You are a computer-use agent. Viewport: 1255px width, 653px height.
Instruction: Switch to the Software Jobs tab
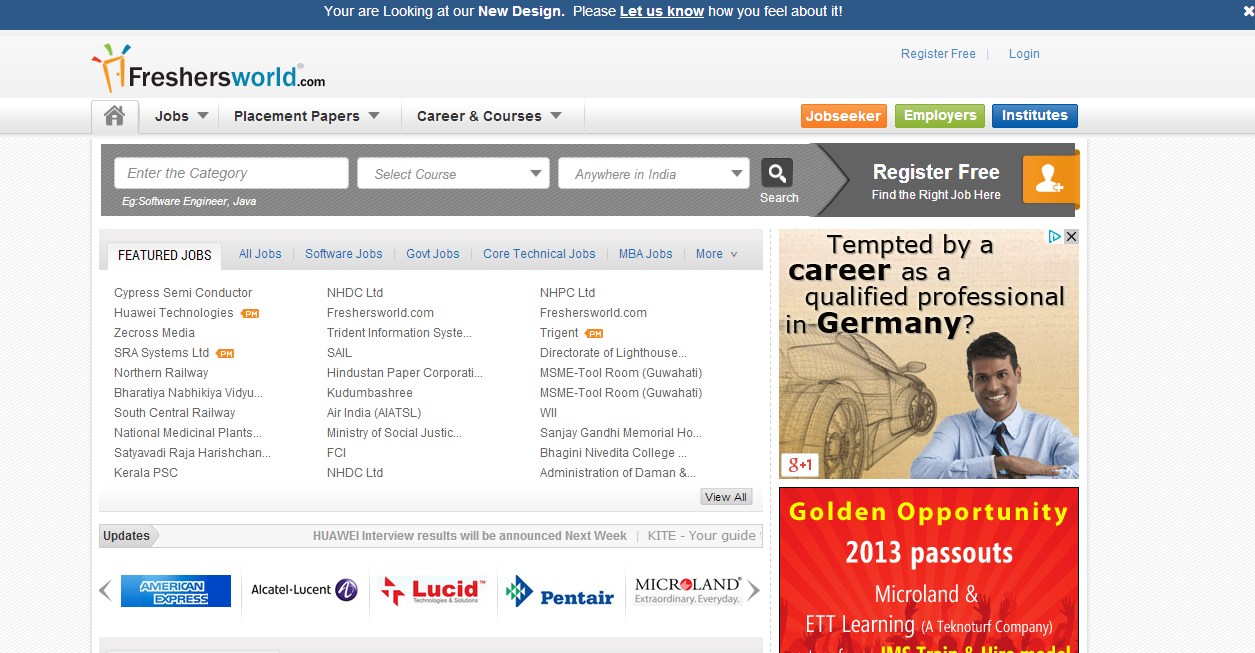click(344, 254)
